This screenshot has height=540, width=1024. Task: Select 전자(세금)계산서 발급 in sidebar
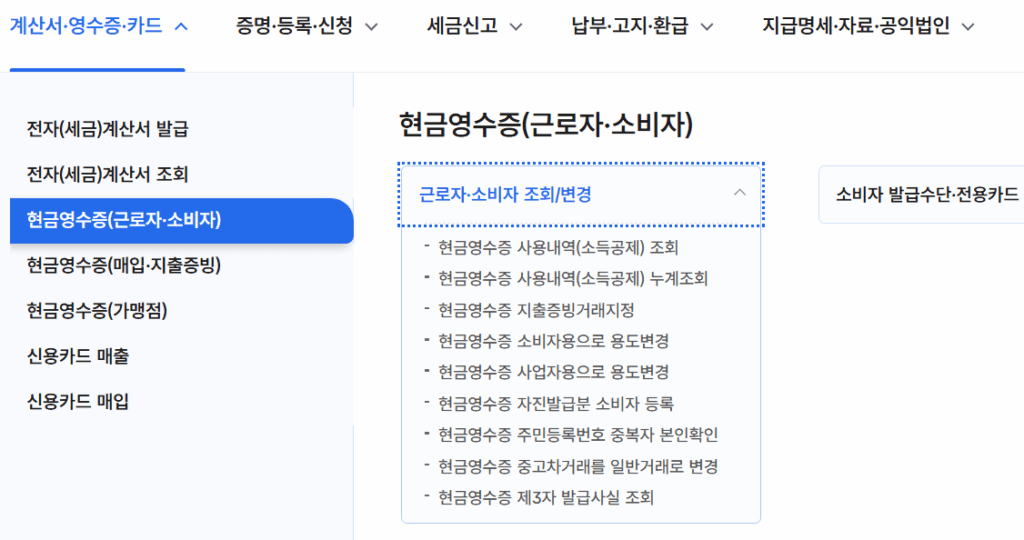108,129
